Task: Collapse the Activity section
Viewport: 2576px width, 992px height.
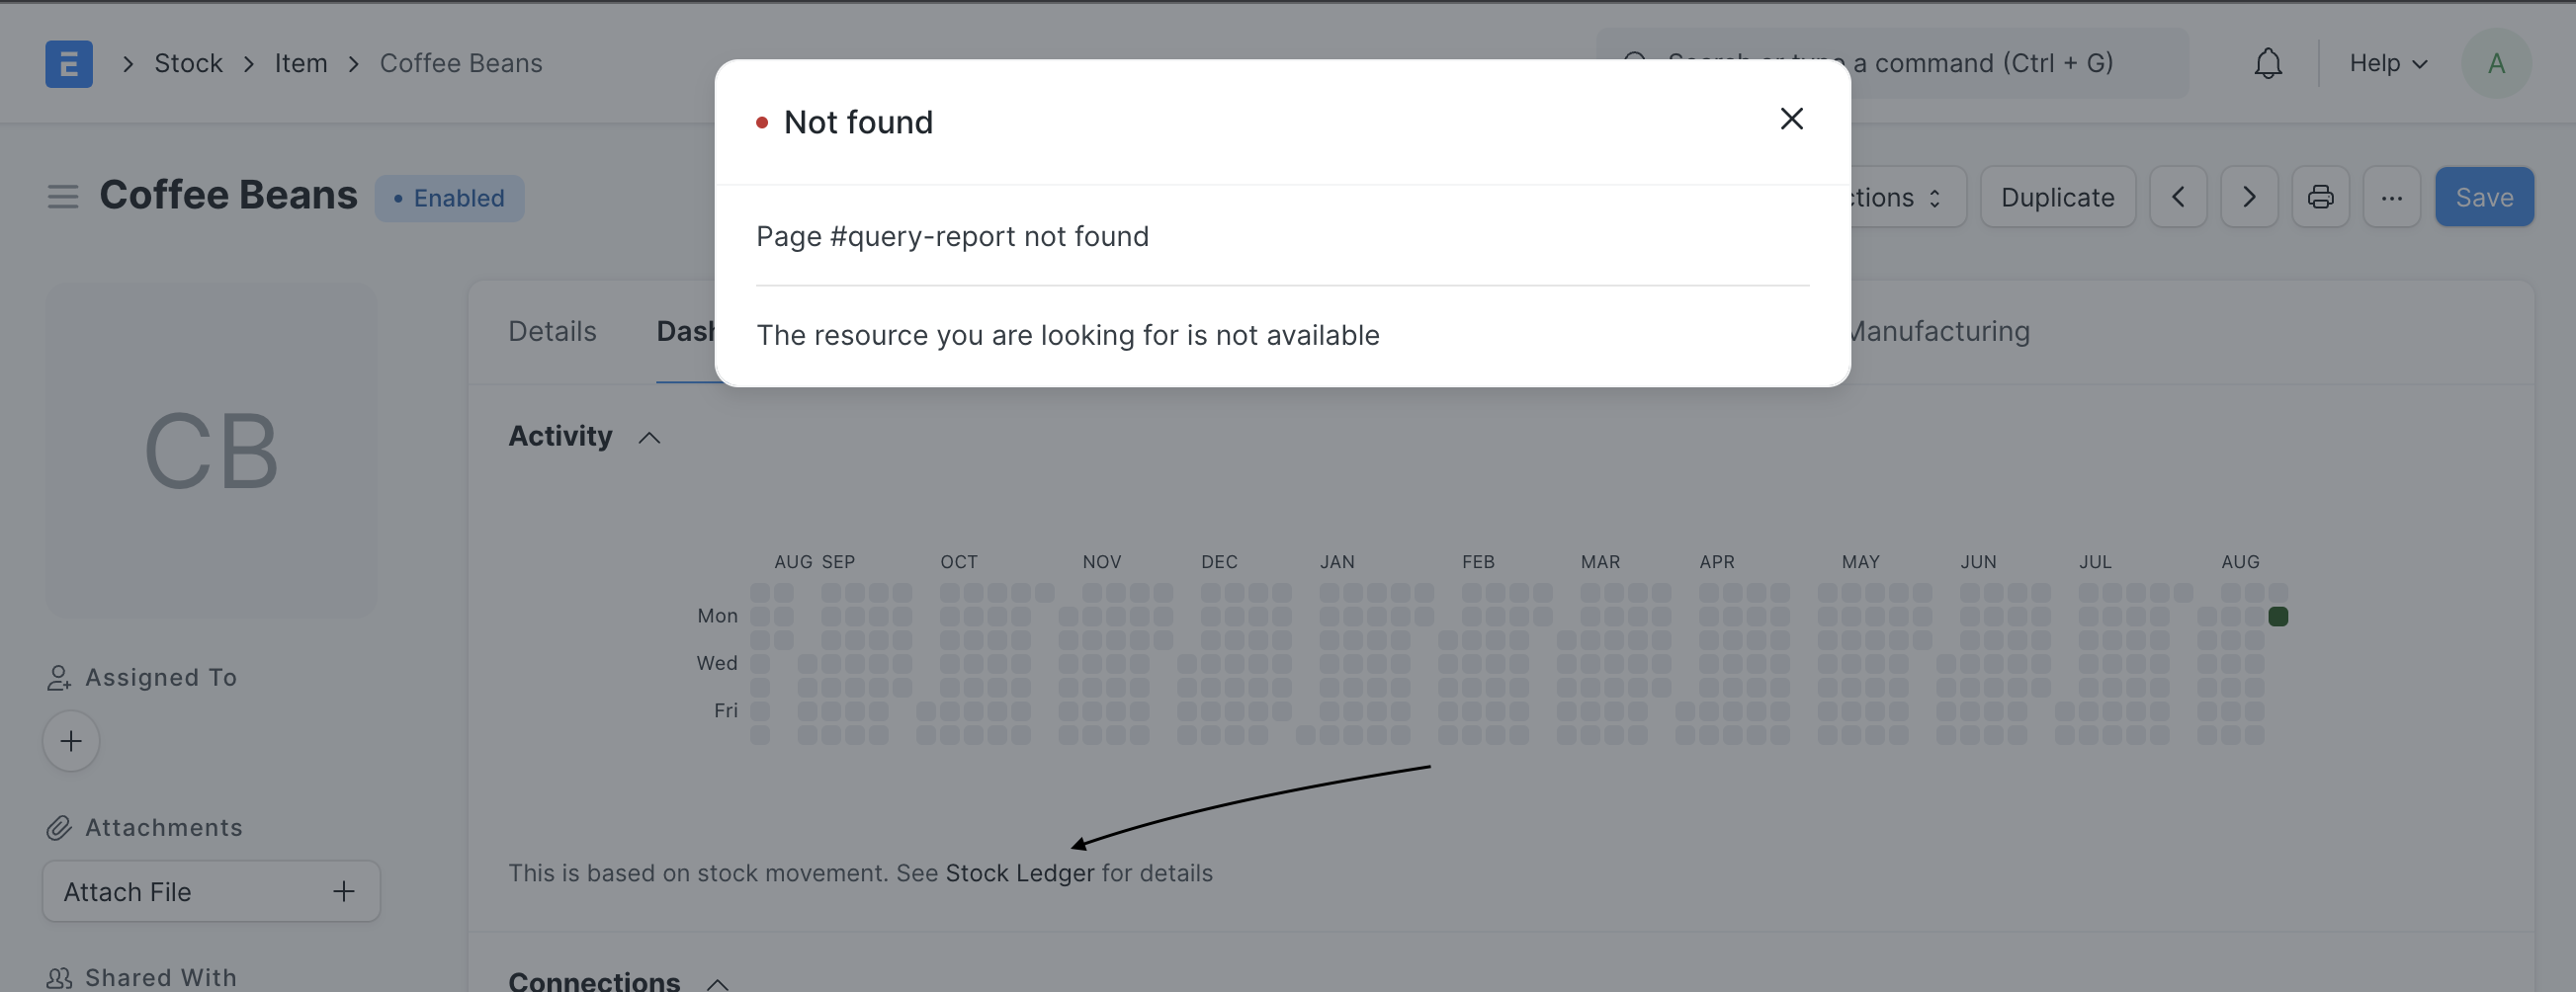Action: (x=649, y=437)
